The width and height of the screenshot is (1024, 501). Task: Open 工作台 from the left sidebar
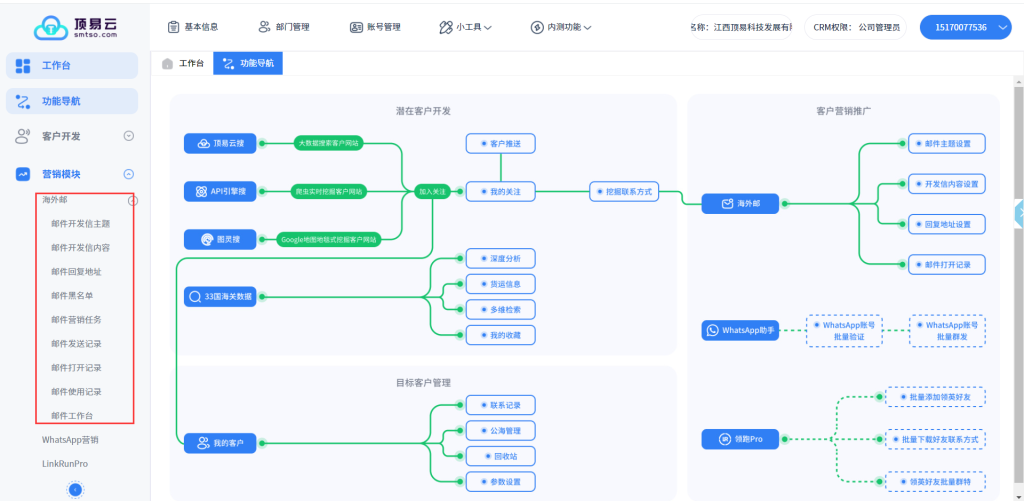pos(72,66)
